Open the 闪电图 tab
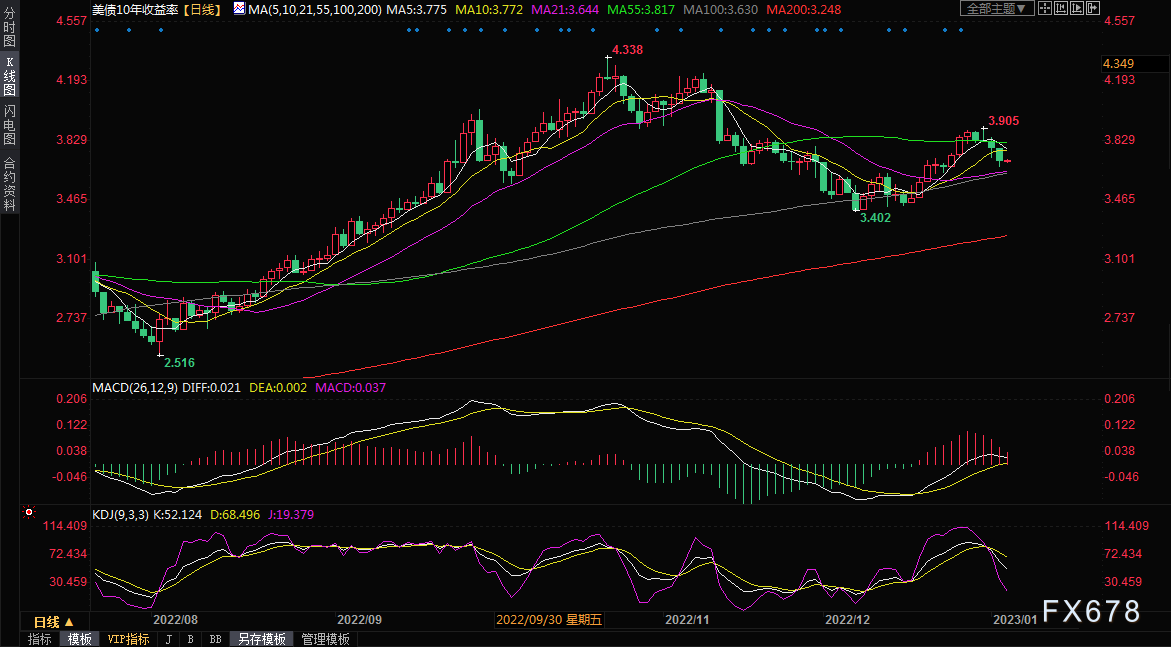 [x=9, y=125]
